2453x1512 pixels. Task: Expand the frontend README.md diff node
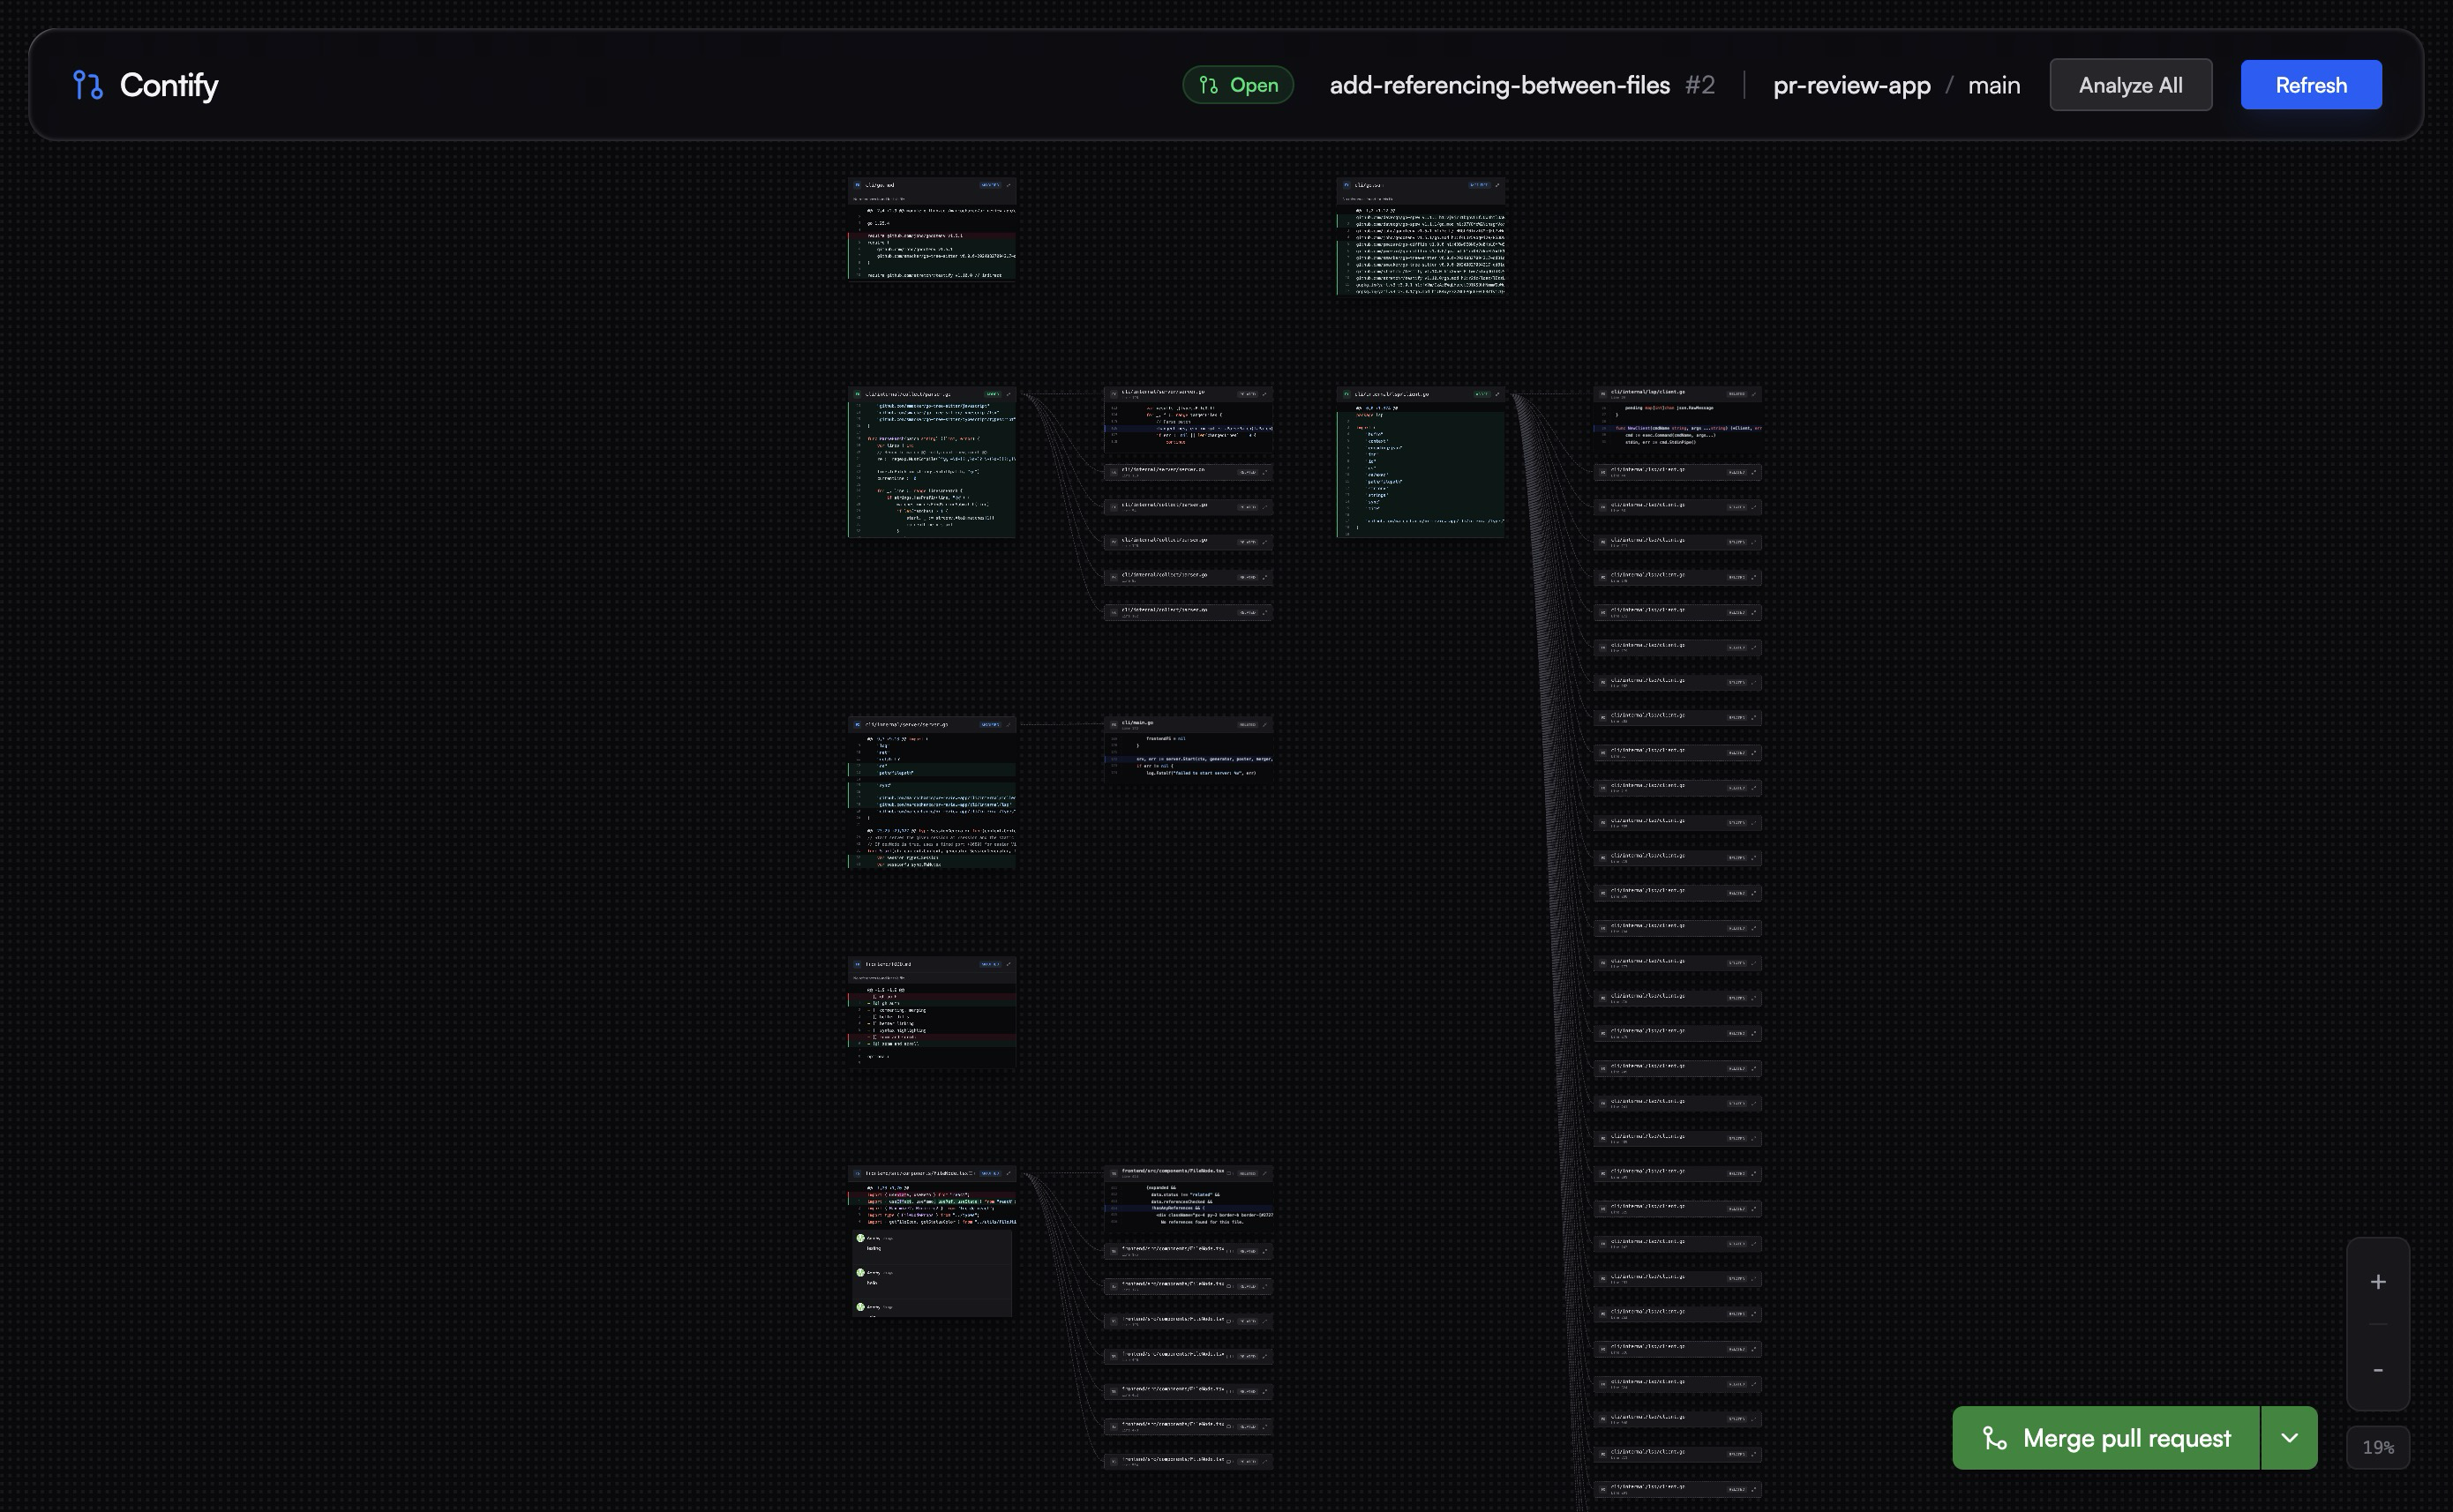pos(1008,964)
